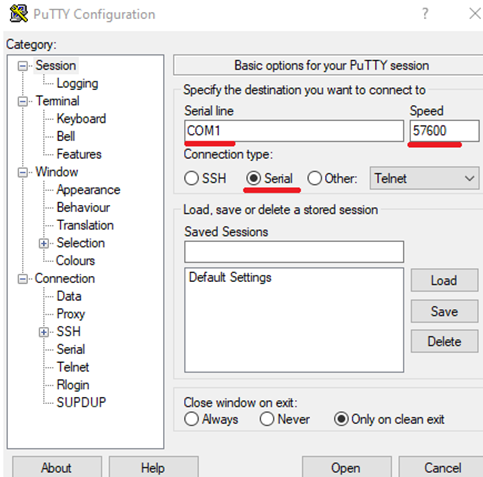Image resolution: width=483 pixels, height=477 pixels.
Task: Select Default Settings in saved sessions list
Action: tap(230, 277)
